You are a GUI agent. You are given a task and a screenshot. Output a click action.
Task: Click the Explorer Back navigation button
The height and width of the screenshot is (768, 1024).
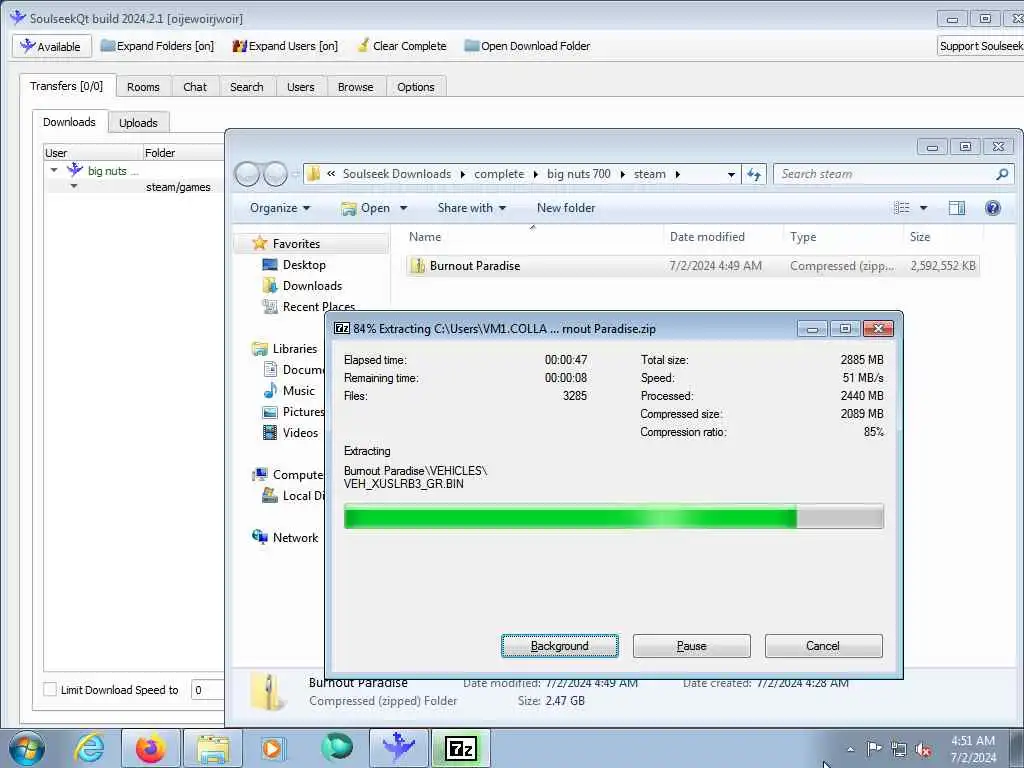[247, 174]
